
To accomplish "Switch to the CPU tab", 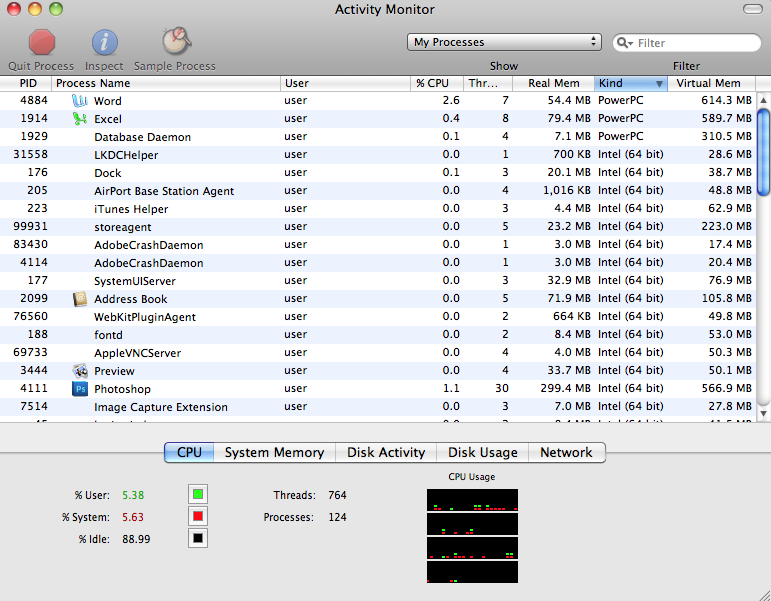I will [x=189, y=452].
